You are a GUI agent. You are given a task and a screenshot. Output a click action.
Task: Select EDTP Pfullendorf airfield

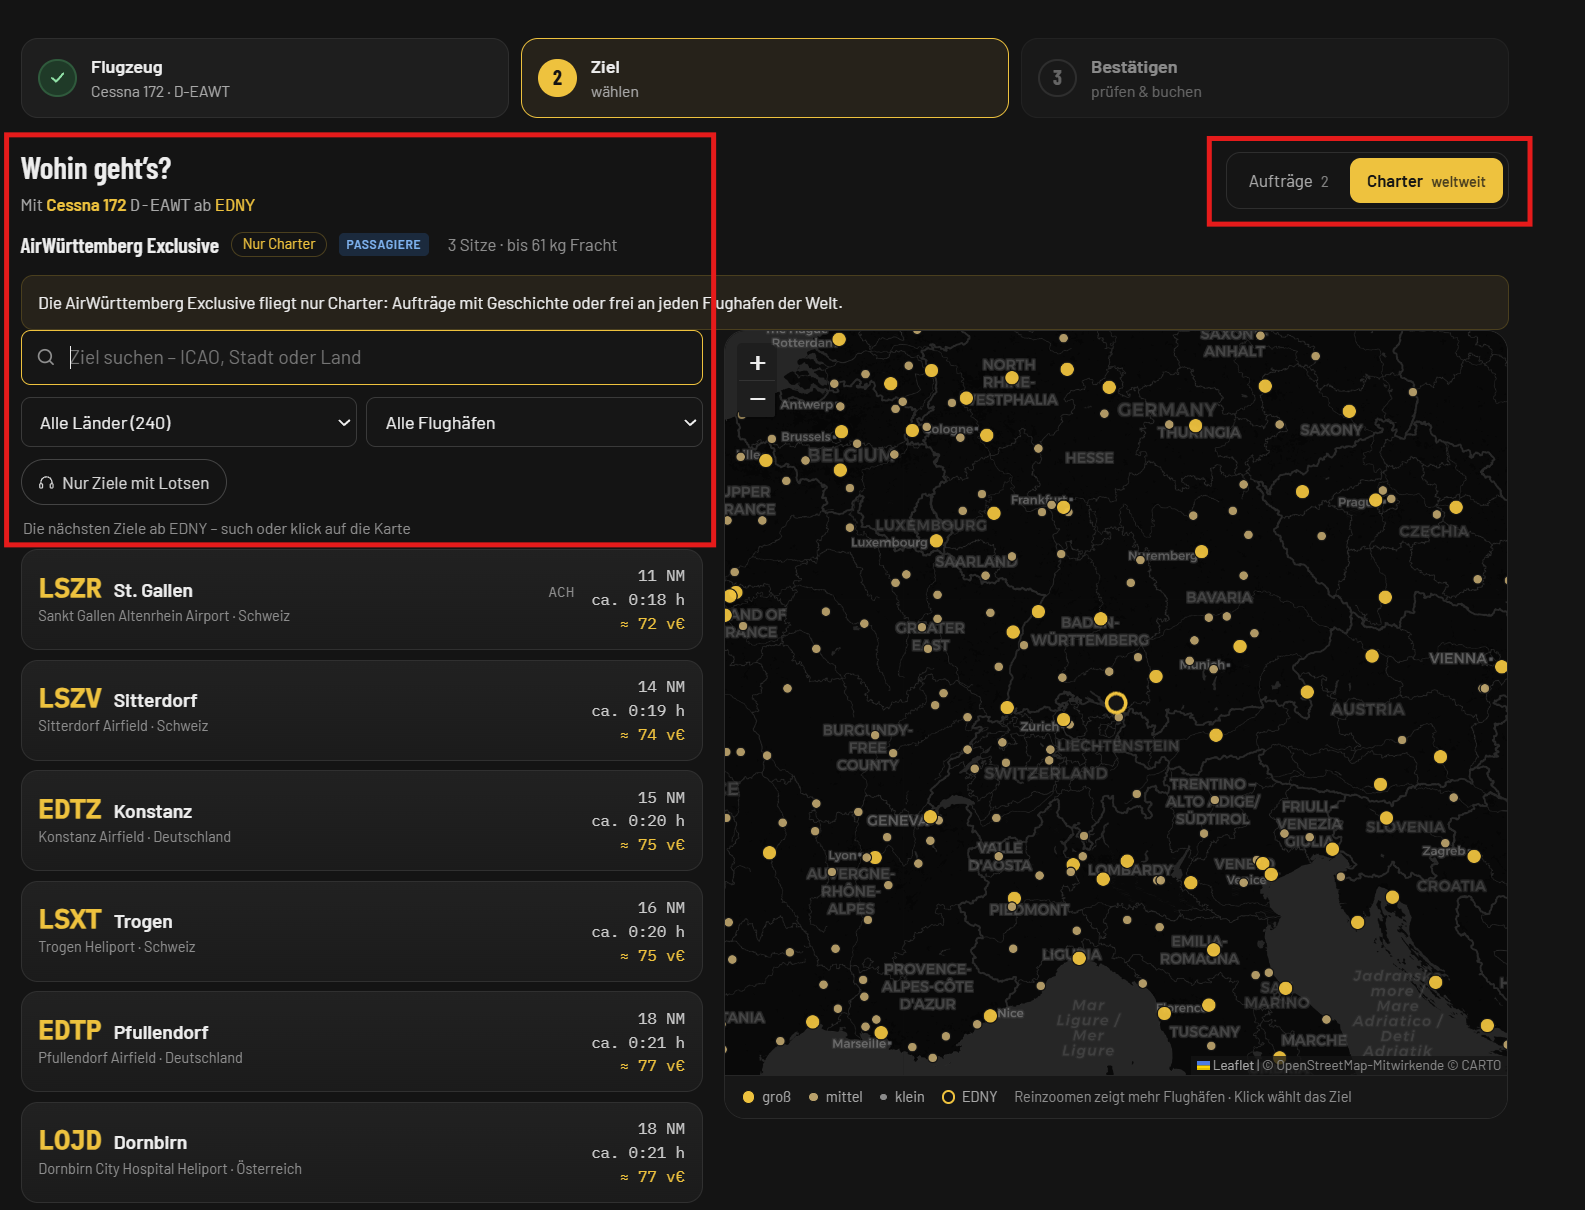coord(362,1042)
